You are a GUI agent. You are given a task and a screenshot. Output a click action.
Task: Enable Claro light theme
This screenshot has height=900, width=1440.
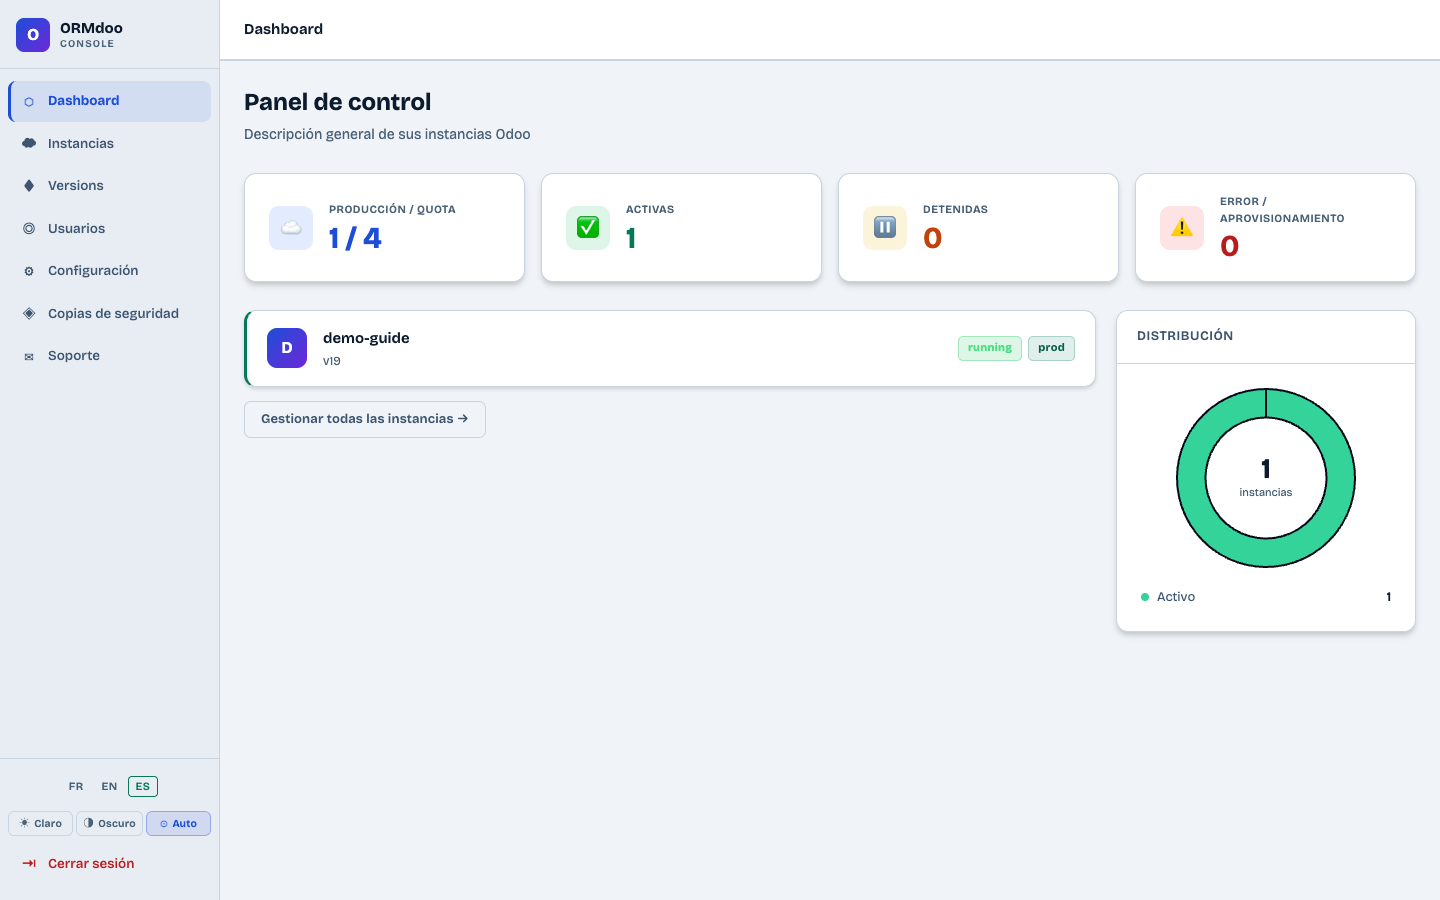(x=41, y=824)
